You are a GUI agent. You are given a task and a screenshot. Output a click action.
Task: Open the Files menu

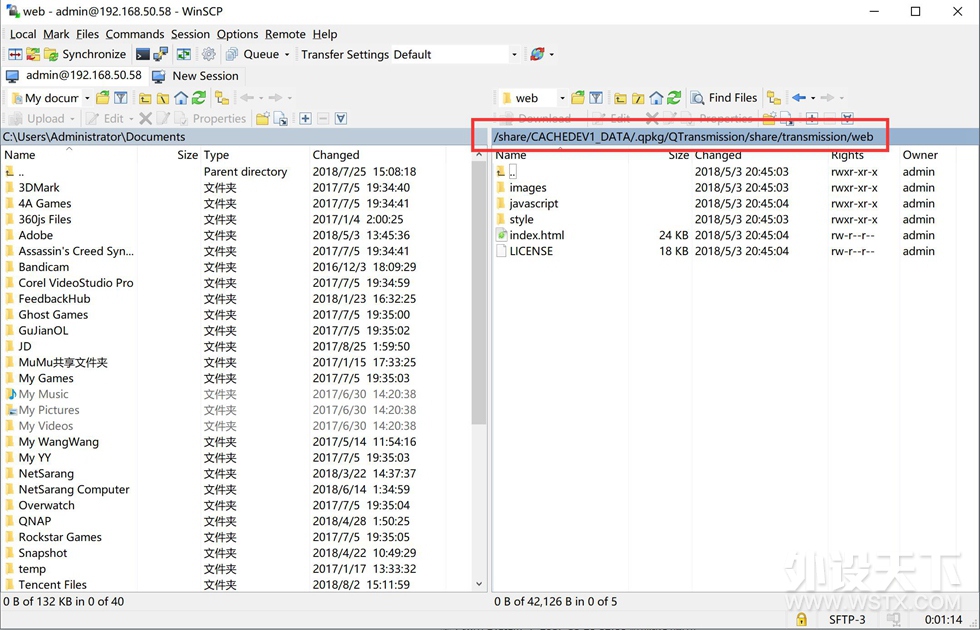click(x=88, y=34)
